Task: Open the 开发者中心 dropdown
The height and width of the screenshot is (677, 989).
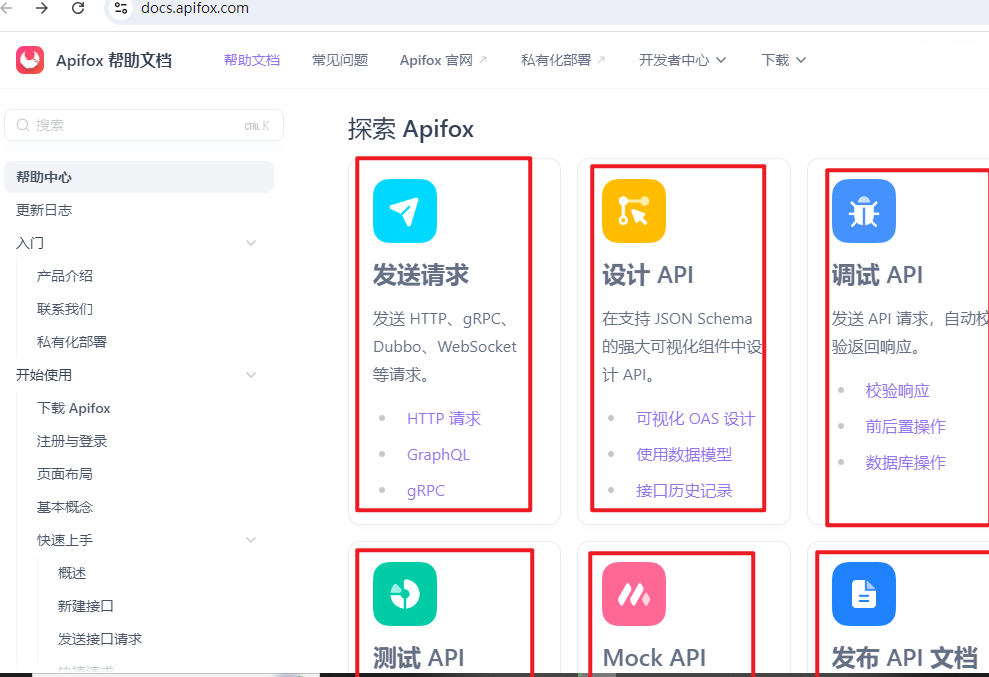Action: click(x=682, y=60)
